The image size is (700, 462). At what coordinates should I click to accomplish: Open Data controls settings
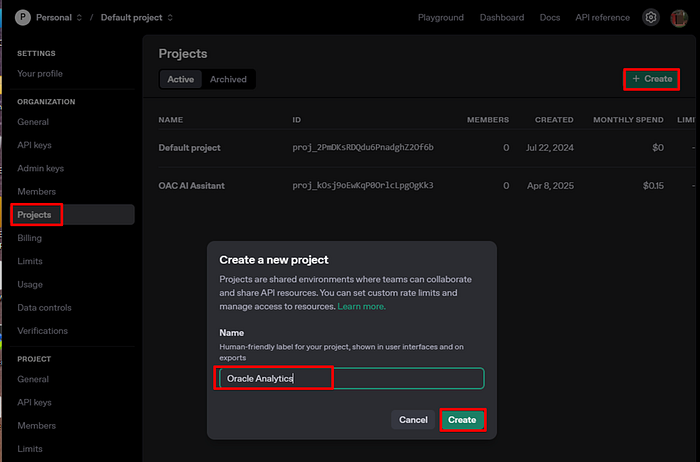(44, 308)
